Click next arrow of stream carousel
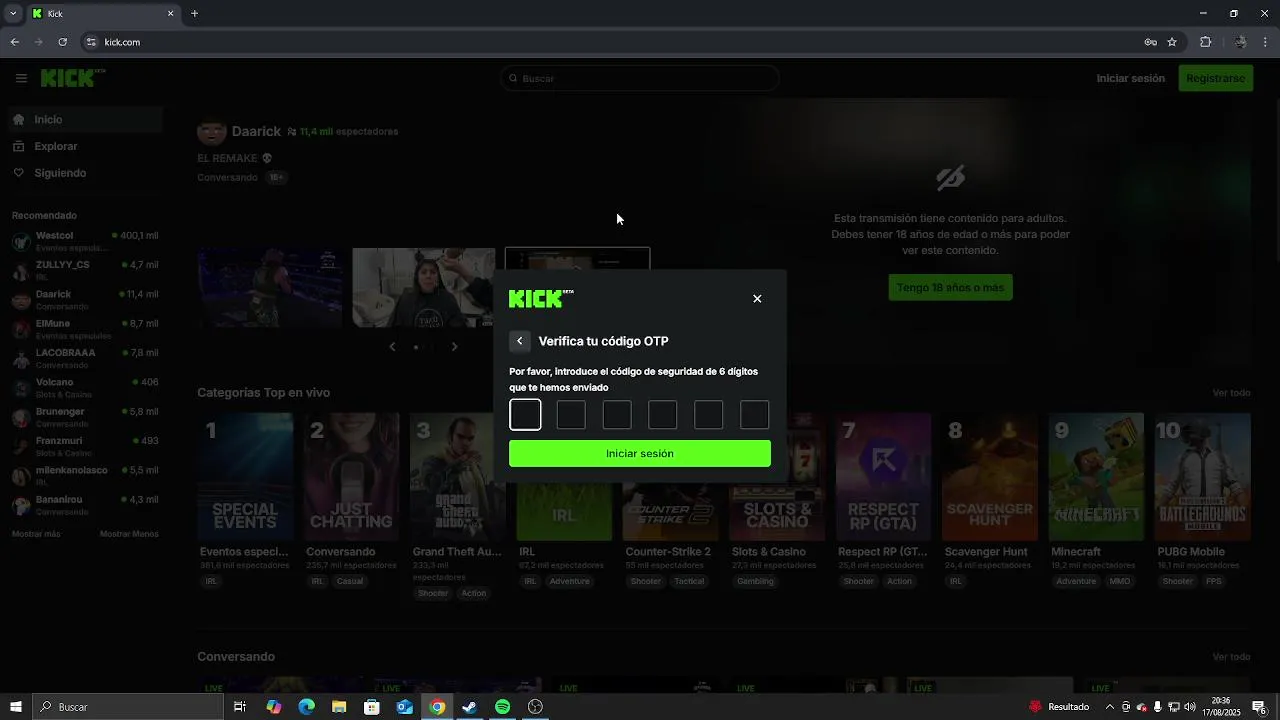Screen dimensions: 1280x720 click(454, 347)
